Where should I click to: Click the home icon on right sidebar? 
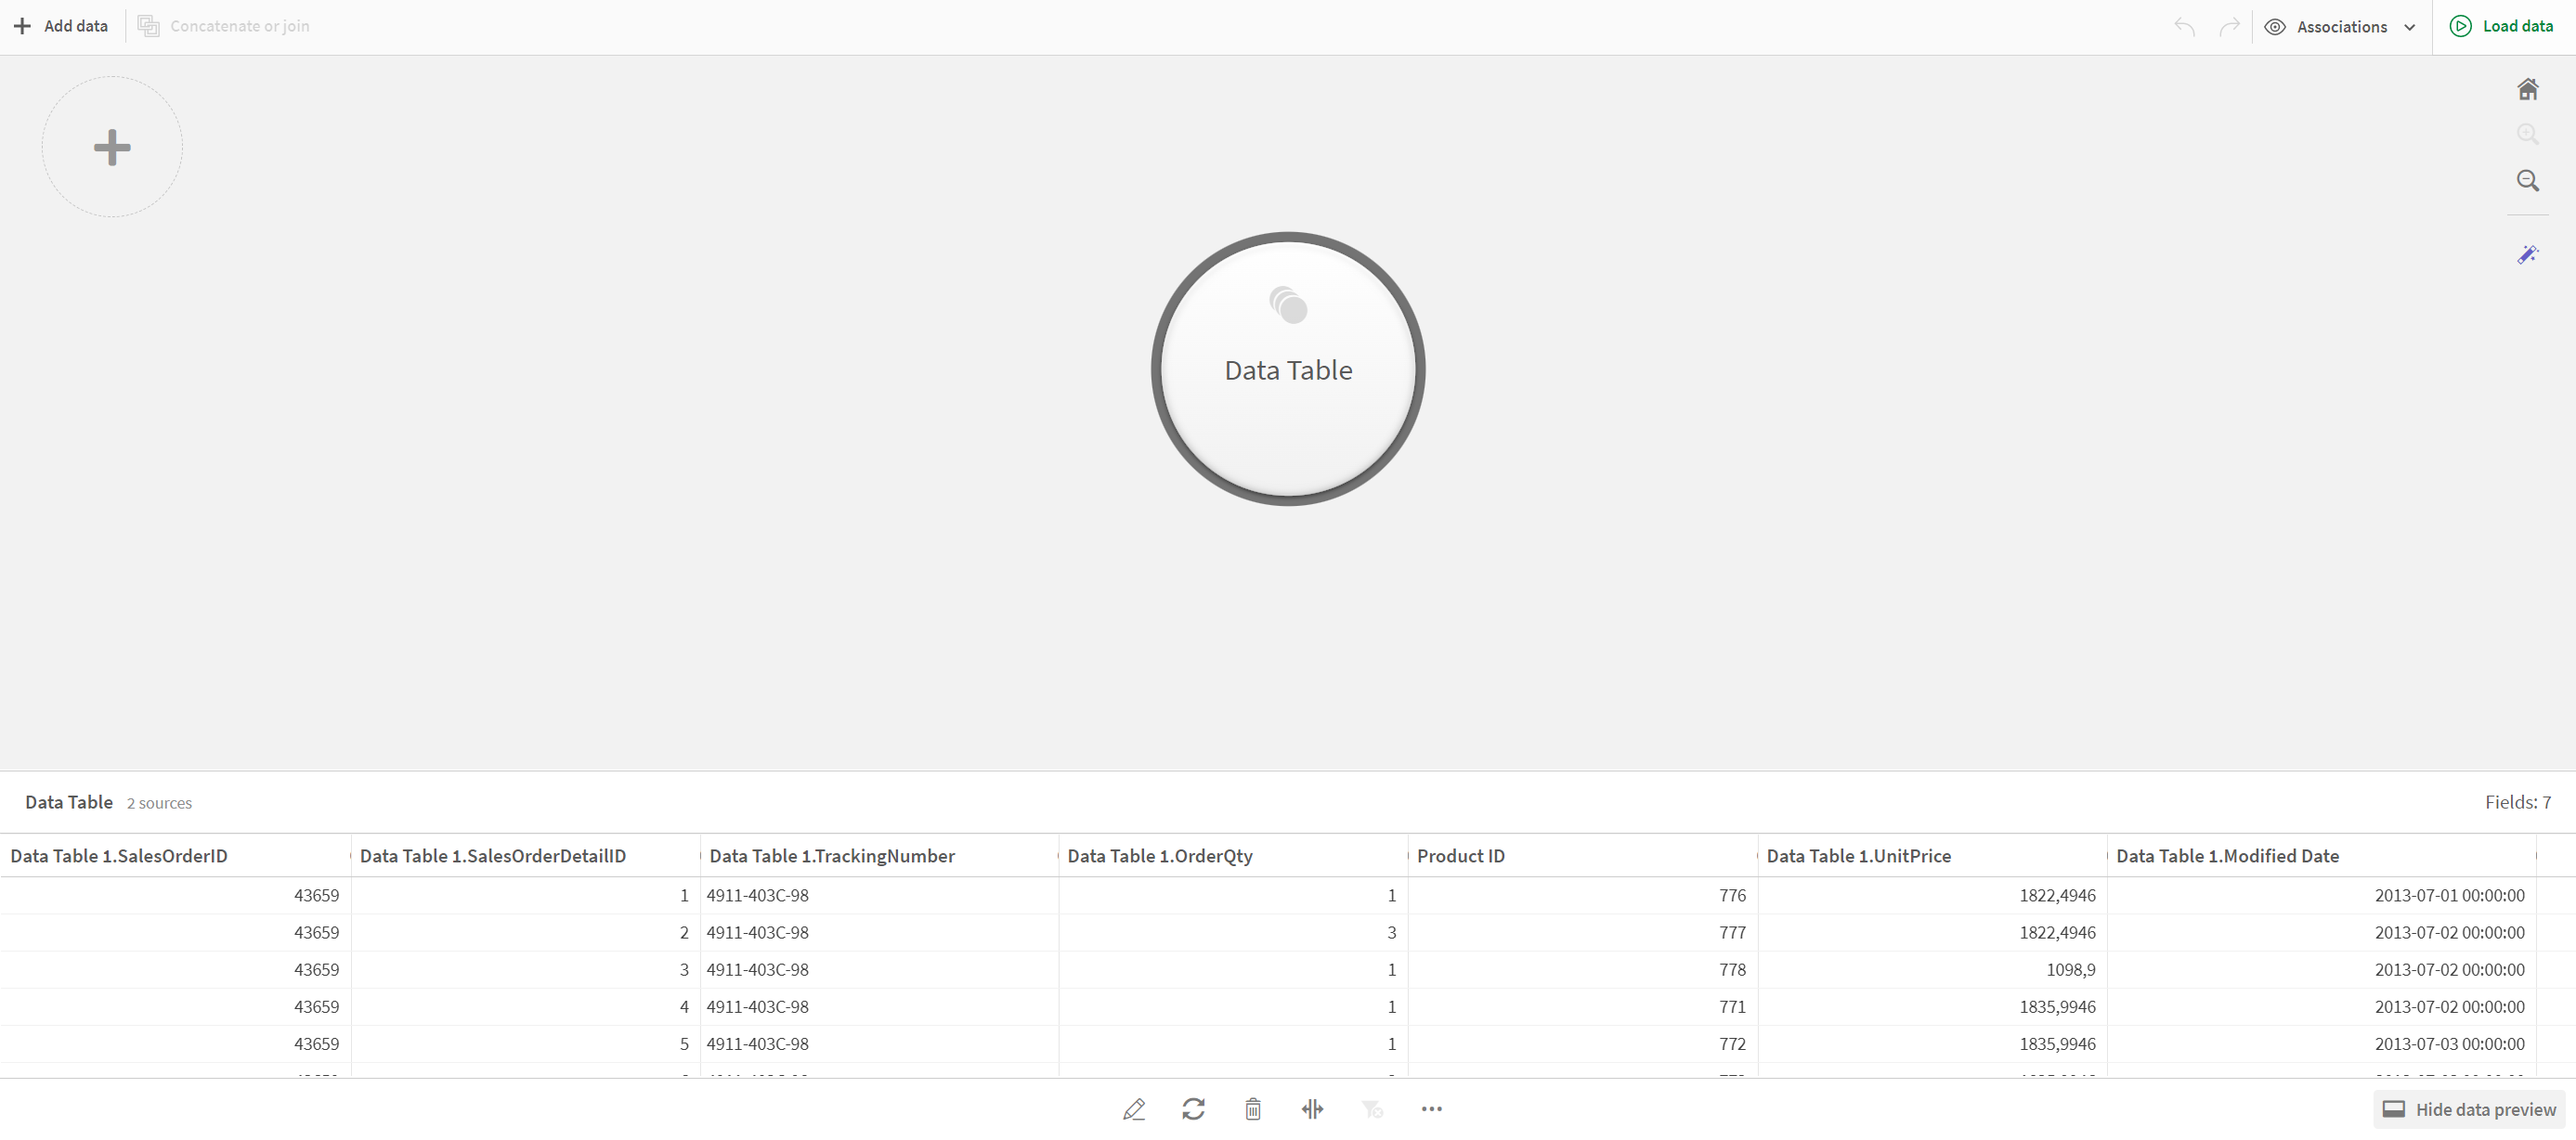pyautogui.click(x=2530, y=89)
